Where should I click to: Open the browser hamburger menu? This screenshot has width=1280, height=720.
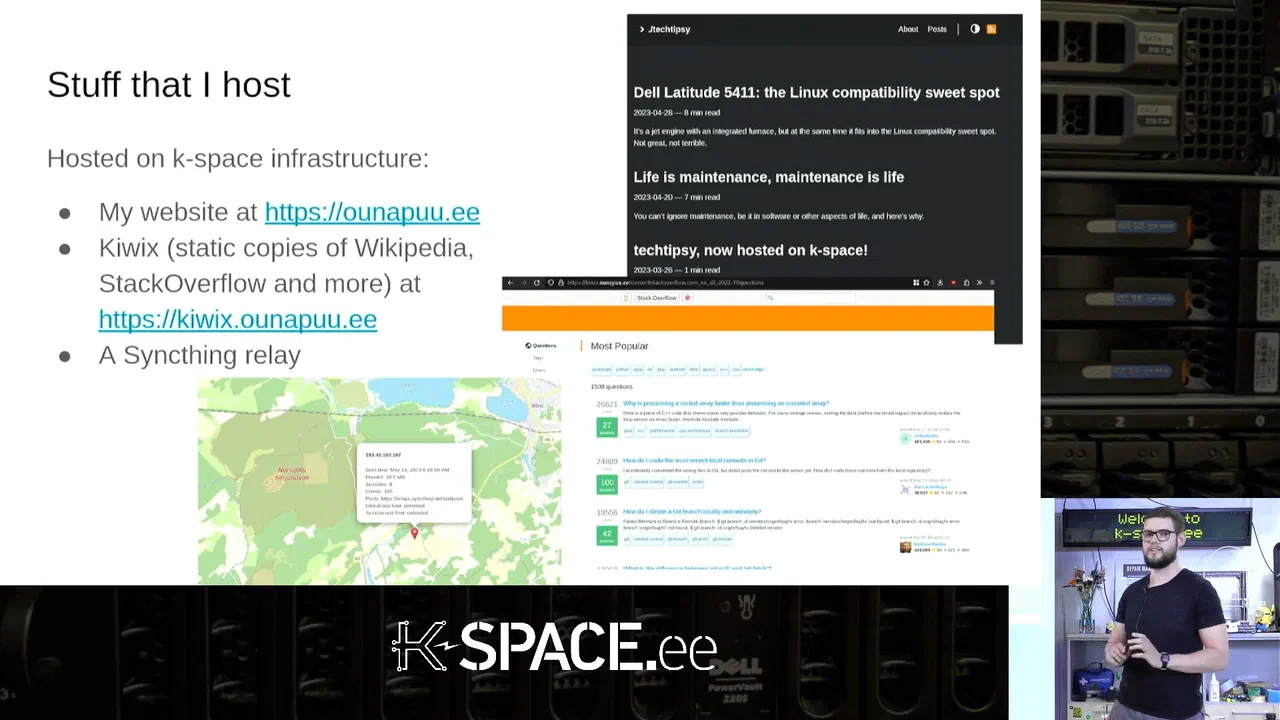point(991,283)
